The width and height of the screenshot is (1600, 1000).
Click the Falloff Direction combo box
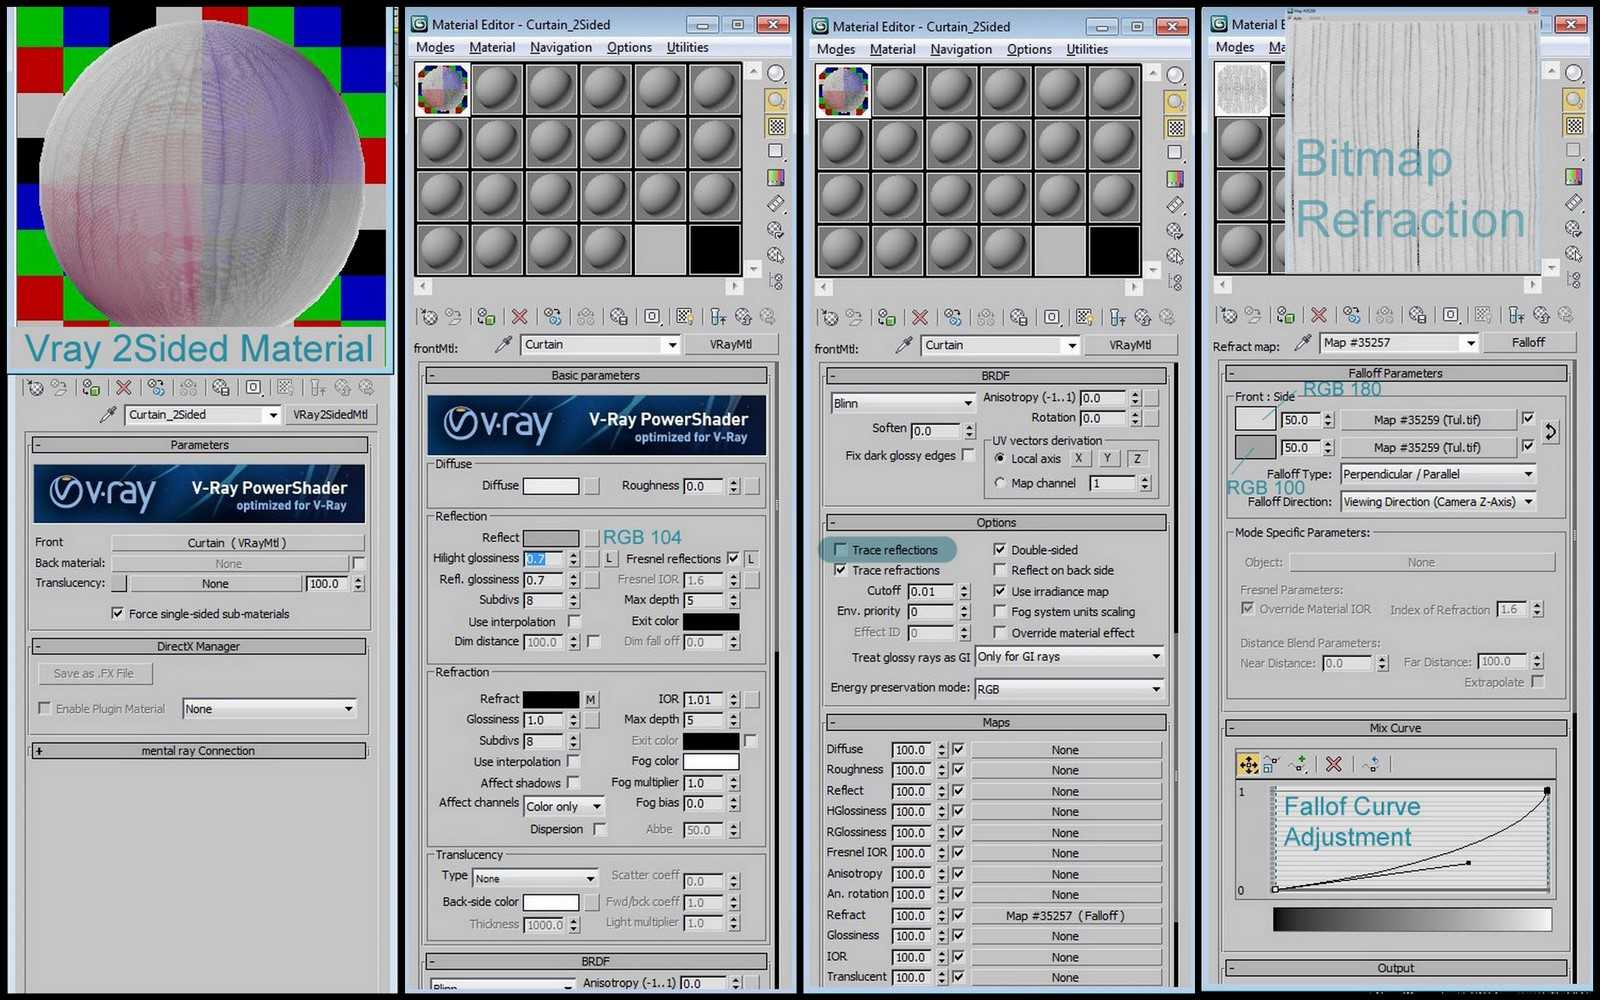point(1438,502)
